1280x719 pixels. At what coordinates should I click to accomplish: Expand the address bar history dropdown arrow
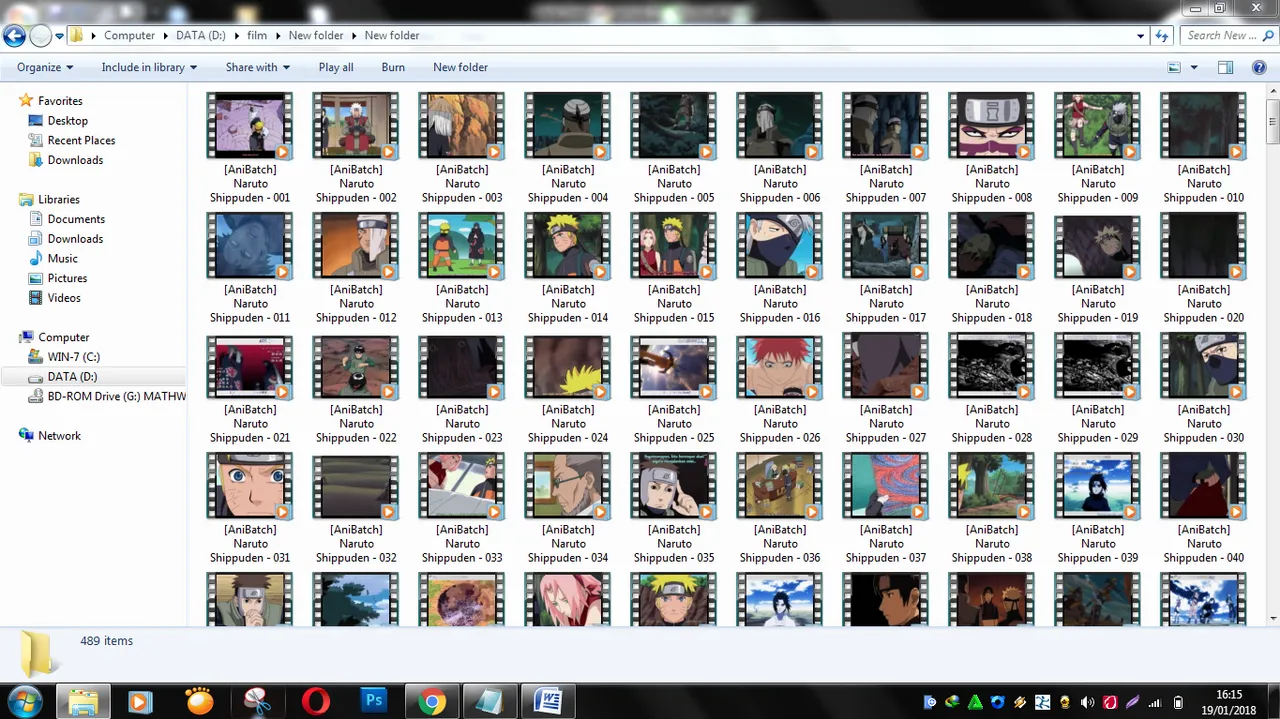click(1141, 36)
